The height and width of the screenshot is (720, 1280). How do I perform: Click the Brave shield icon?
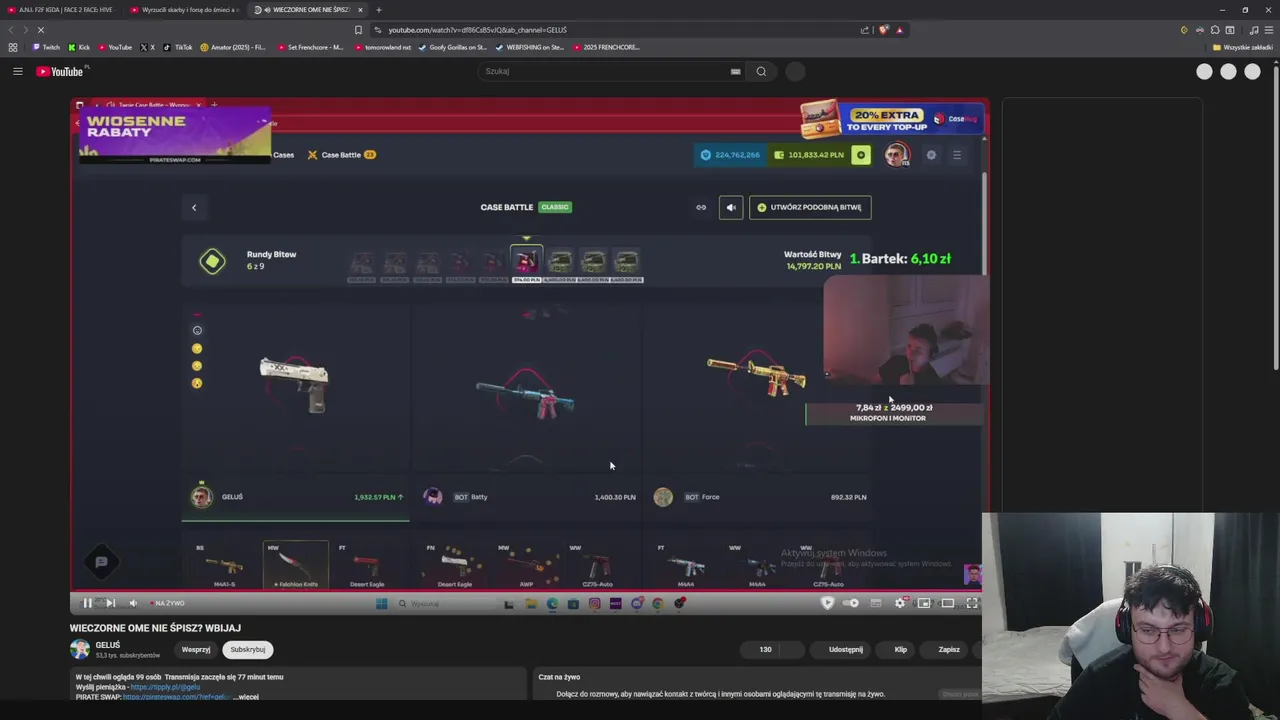[884, 30]
